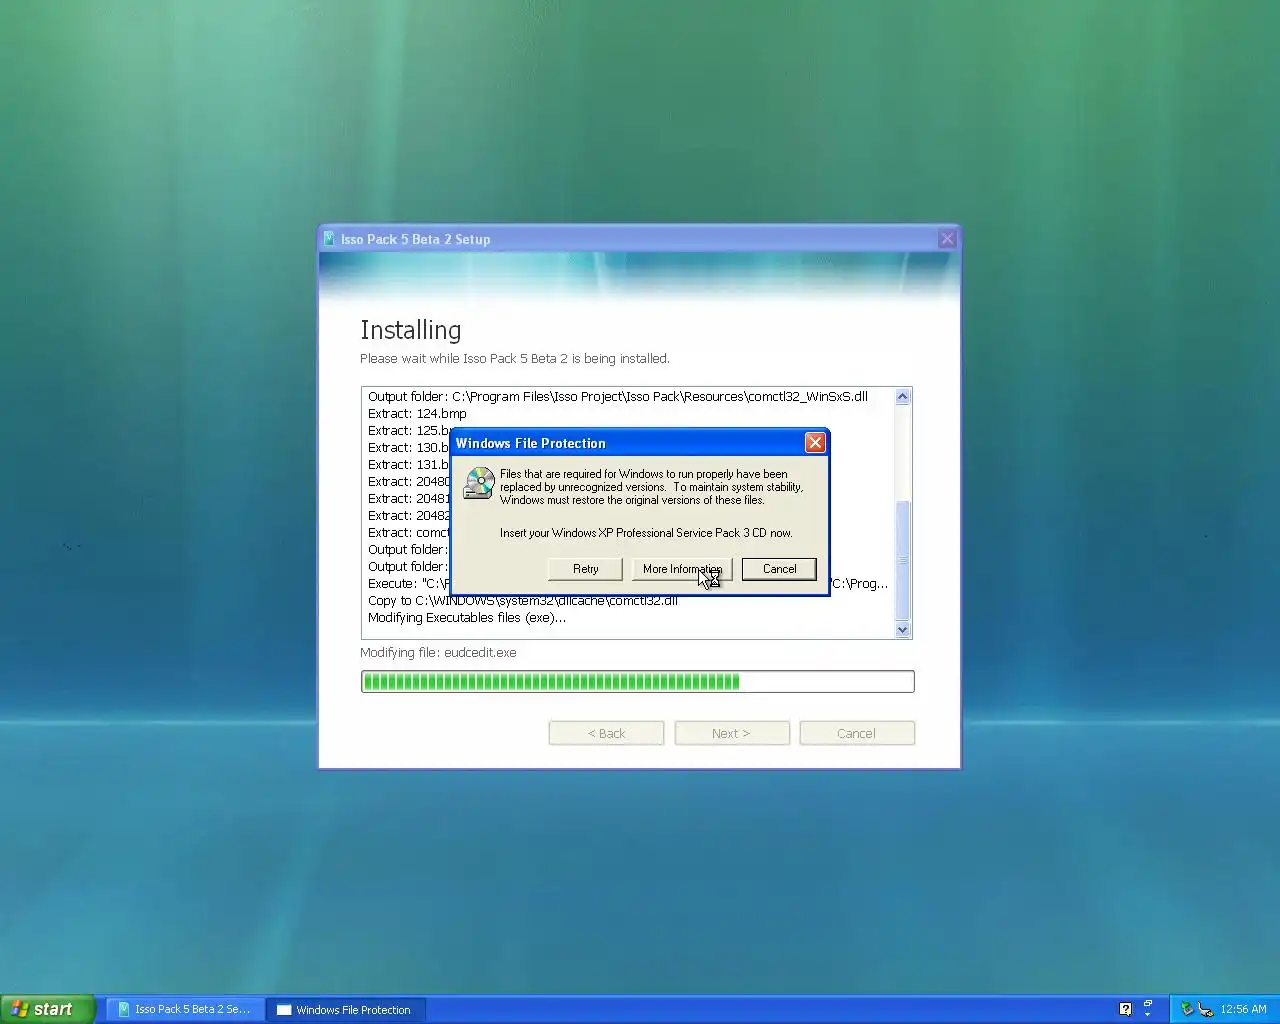Click the 12:56 AM system clock
The image size is (1280, 1024).
coord(1243,1009)
